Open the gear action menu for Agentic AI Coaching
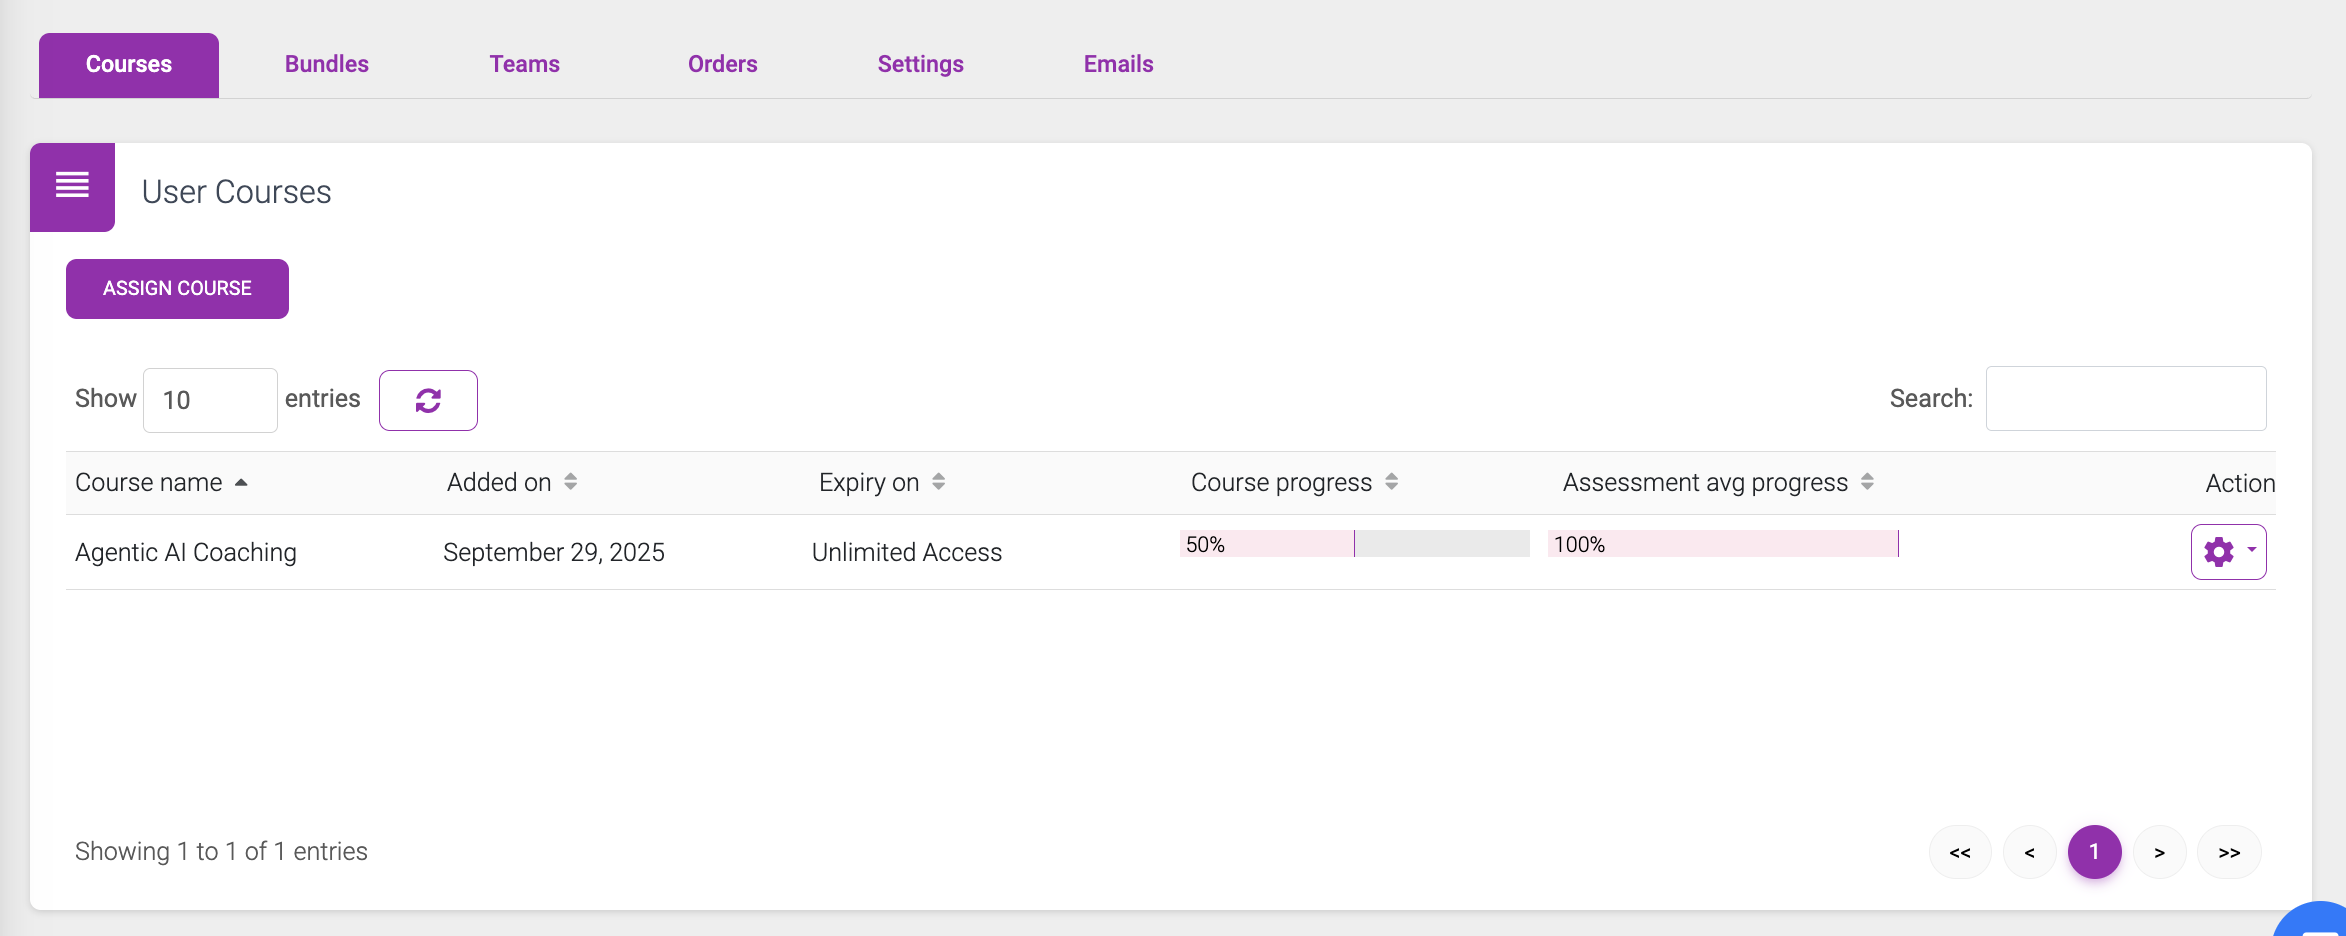 point(2227,552)
